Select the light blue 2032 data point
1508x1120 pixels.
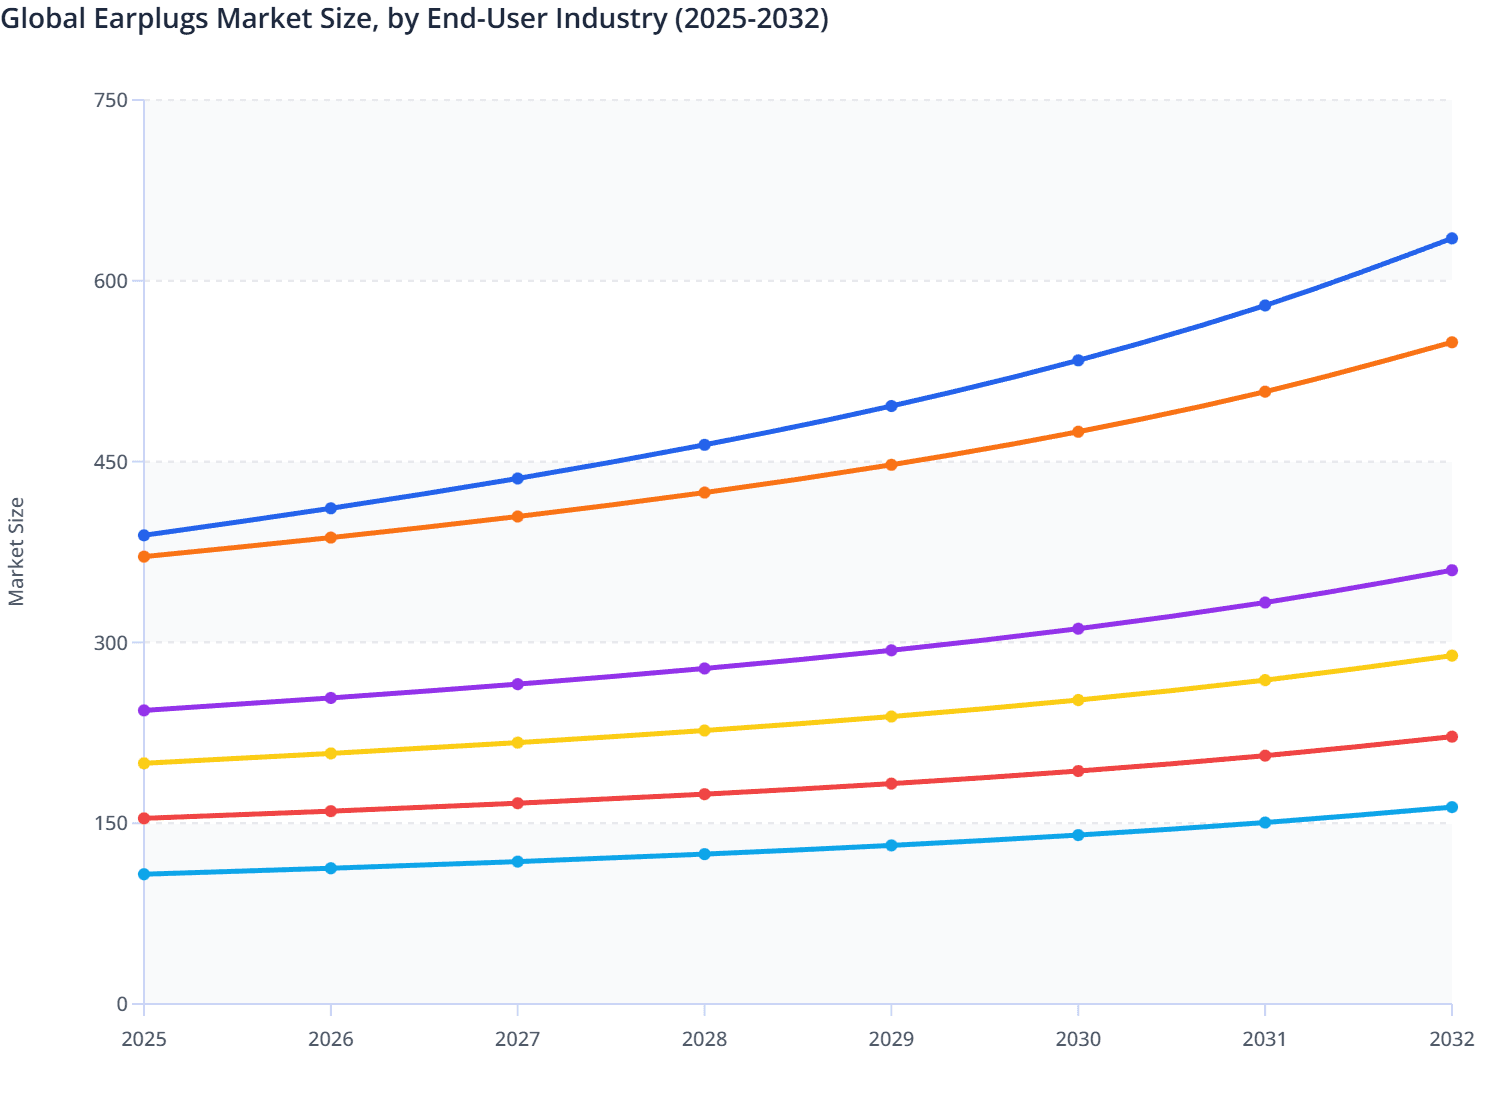[x=1451, y=807]
